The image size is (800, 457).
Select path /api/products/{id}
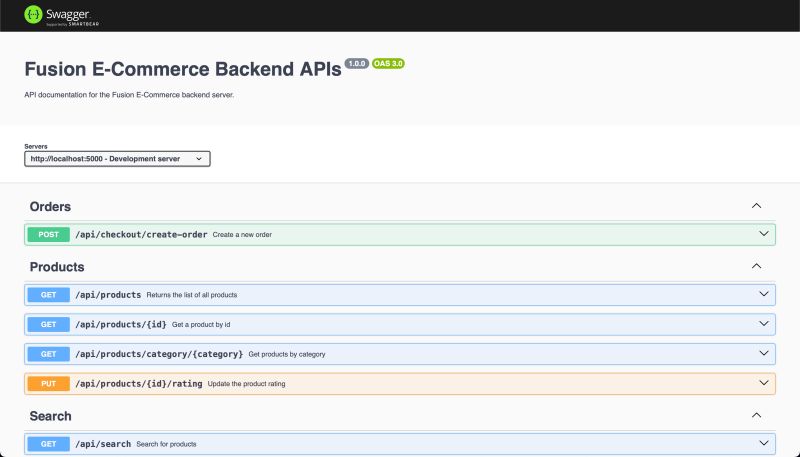121,324
